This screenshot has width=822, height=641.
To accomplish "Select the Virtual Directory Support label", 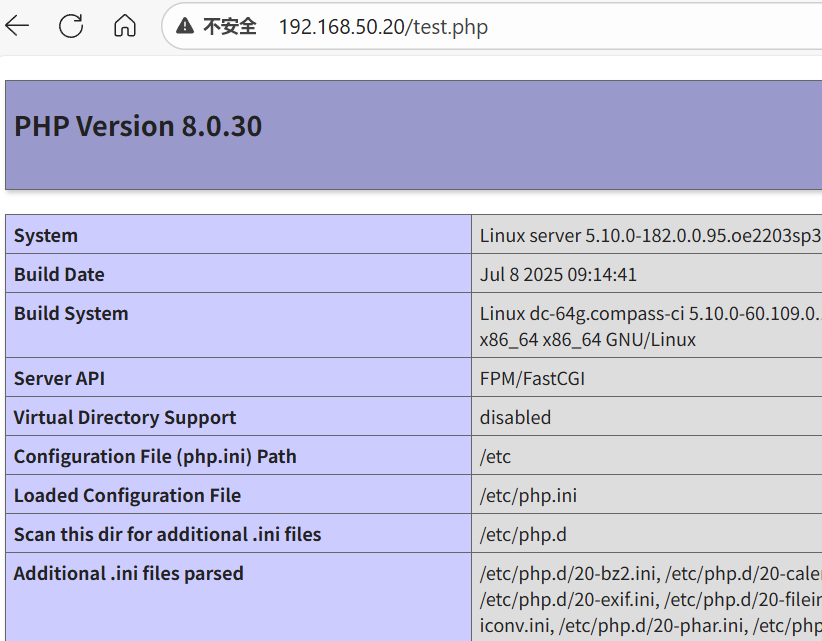I will tap(125, 418).
